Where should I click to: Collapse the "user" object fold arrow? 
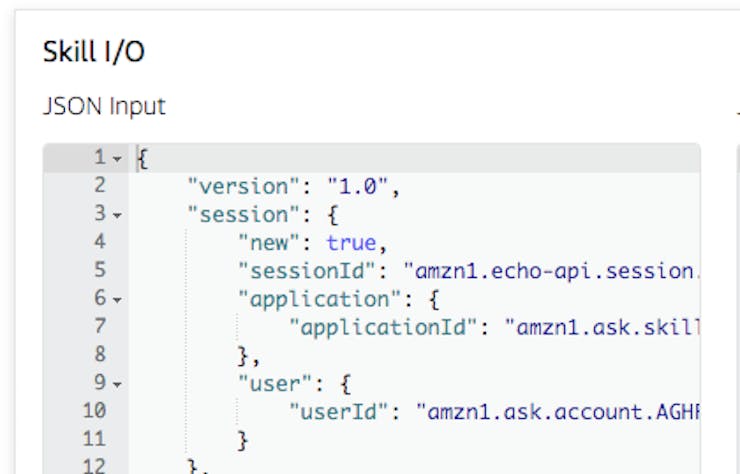click(x=117, y=384)
